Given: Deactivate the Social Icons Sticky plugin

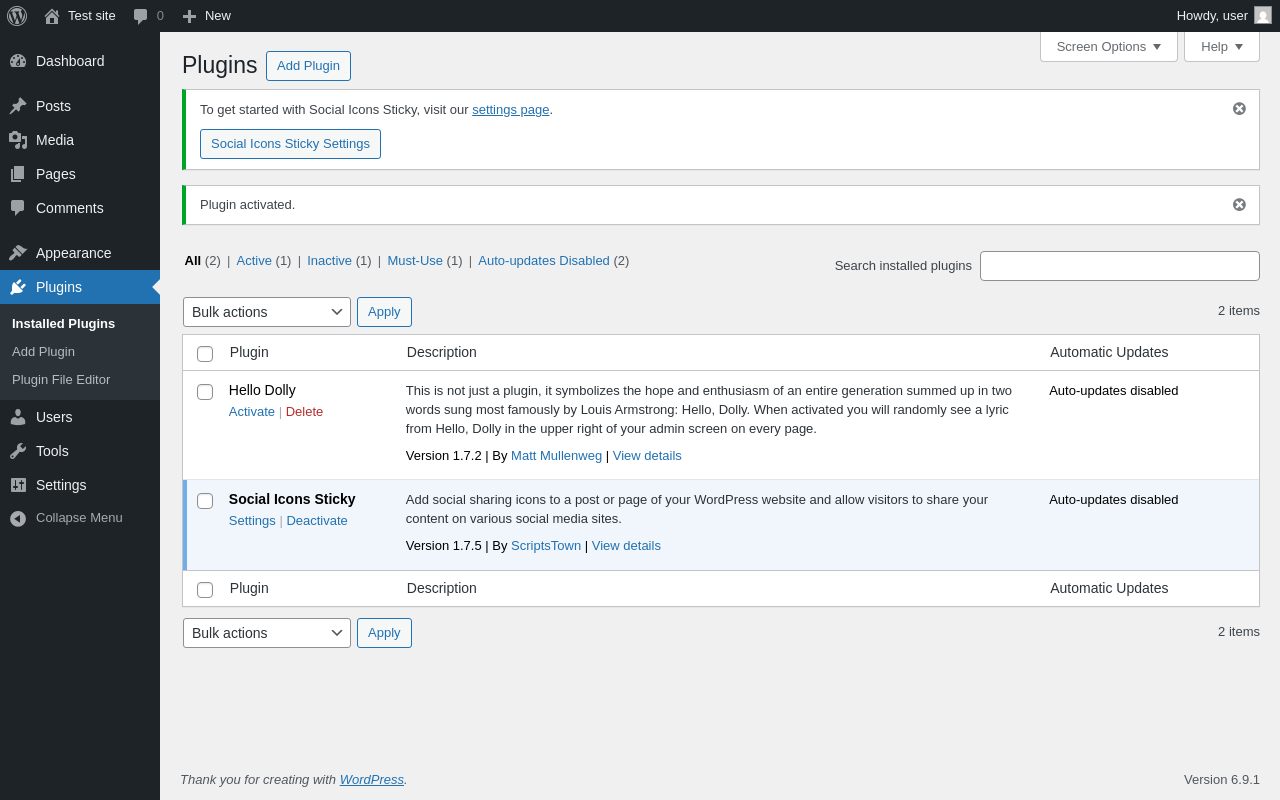Looking at the screenshot, I should point(317,521).
